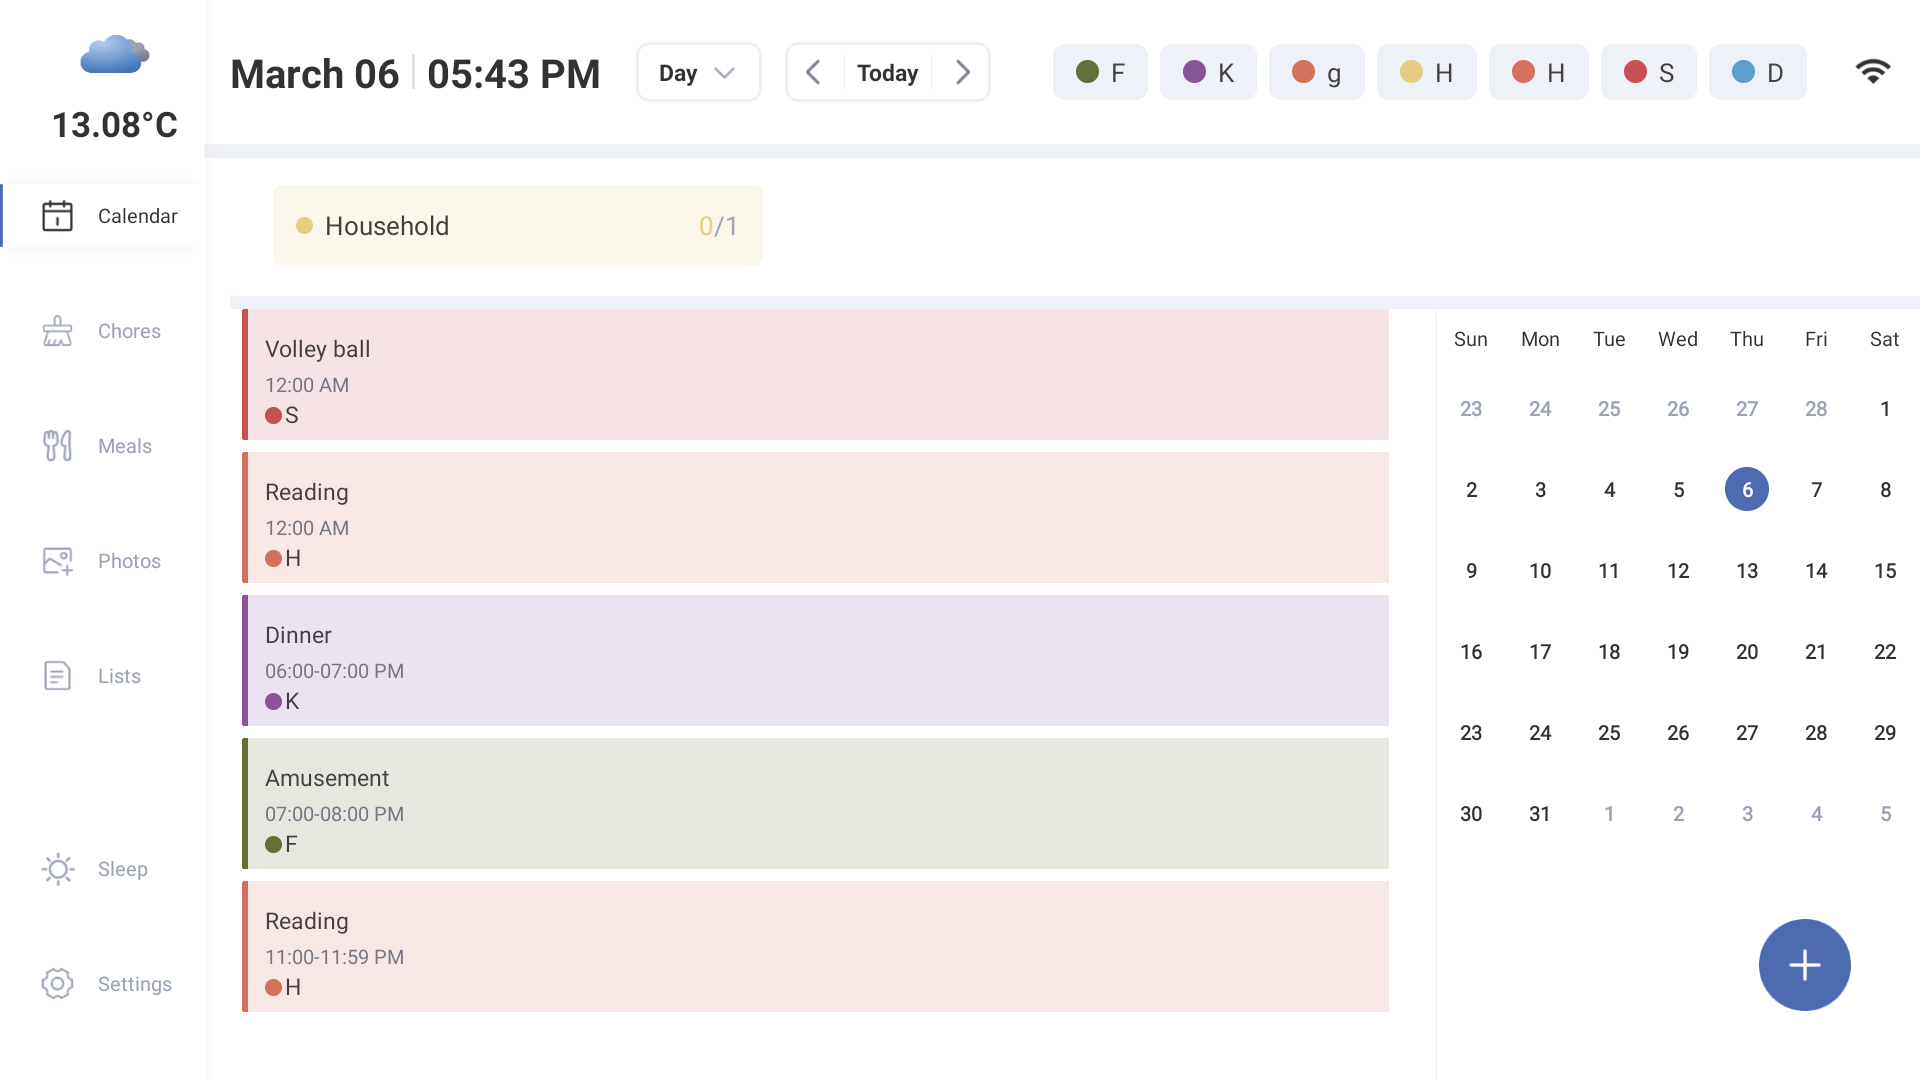Click the Wi-Fi status icon
The image size is (1920, 1080).
1872,72
